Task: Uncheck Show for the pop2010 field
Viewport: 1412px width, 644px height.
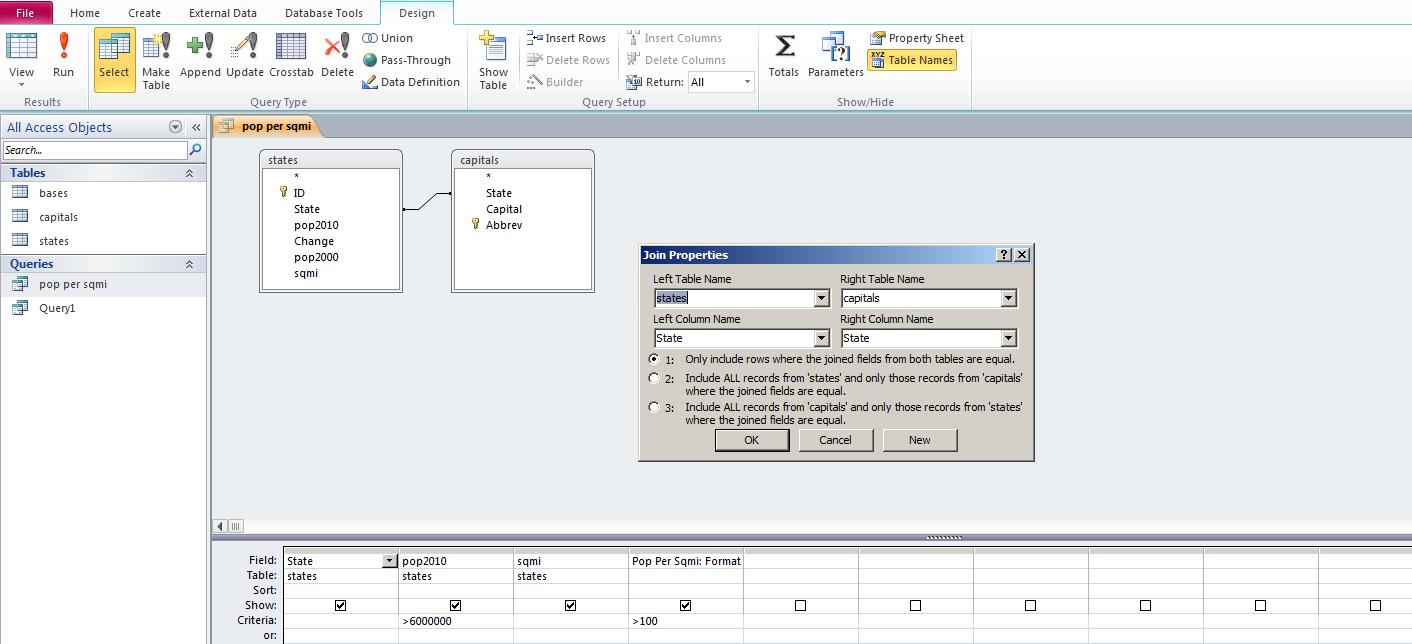Action: 456,605
